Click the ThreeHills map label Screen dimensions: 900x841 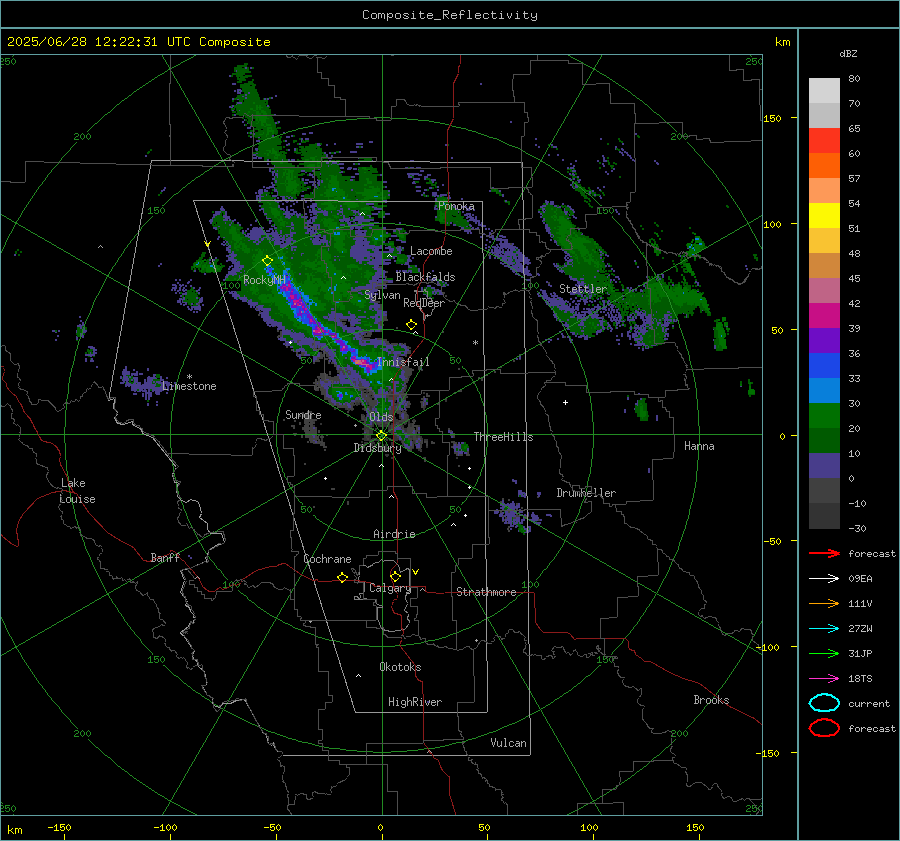tap(503, 437)
